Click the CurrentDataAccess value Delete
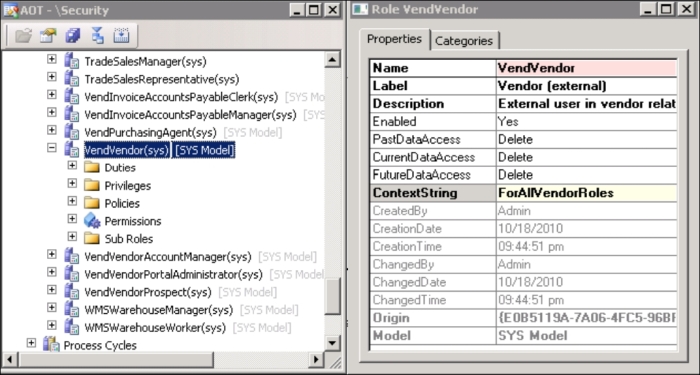Viewport: 700px width, 375px height. tap(587, 157)
